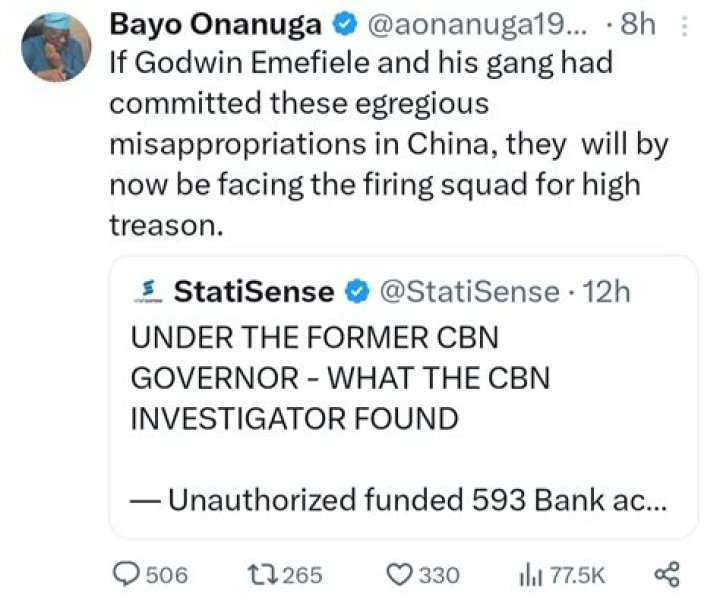Click Bayo Onanuga's blue verified badge
Screen dimensions: 720x603
pos(343,23)
